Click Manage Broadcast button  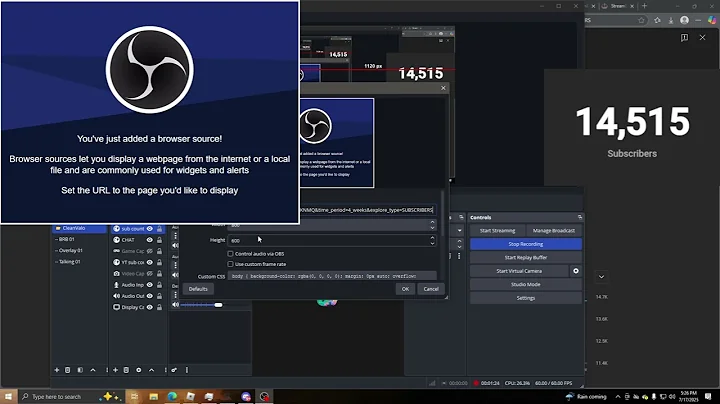click(554, 230)
